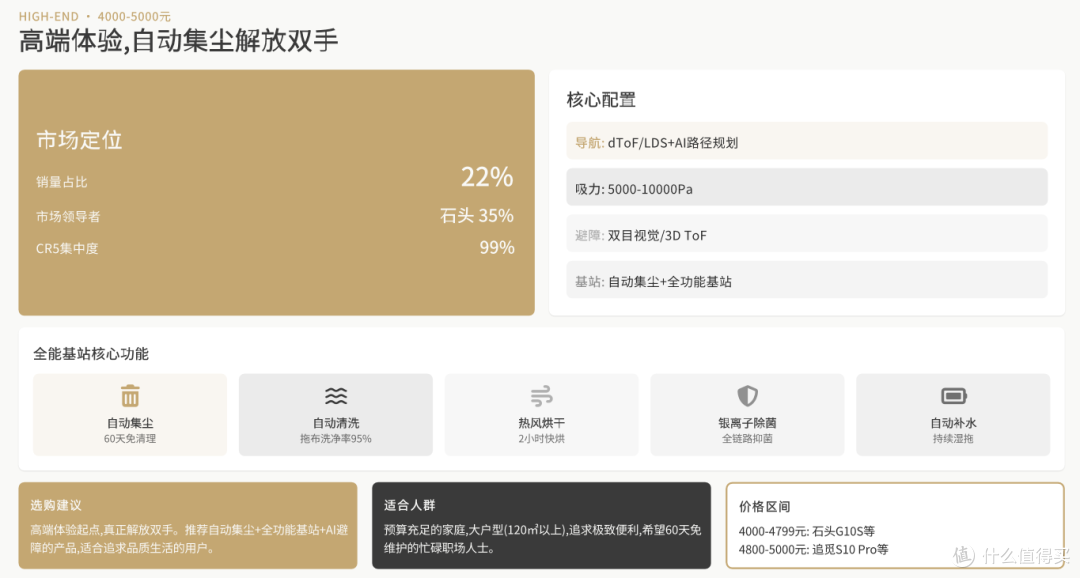Click the 99% CR5 concentration value
Screen dimensions: 1080x578
click(497, 247)
